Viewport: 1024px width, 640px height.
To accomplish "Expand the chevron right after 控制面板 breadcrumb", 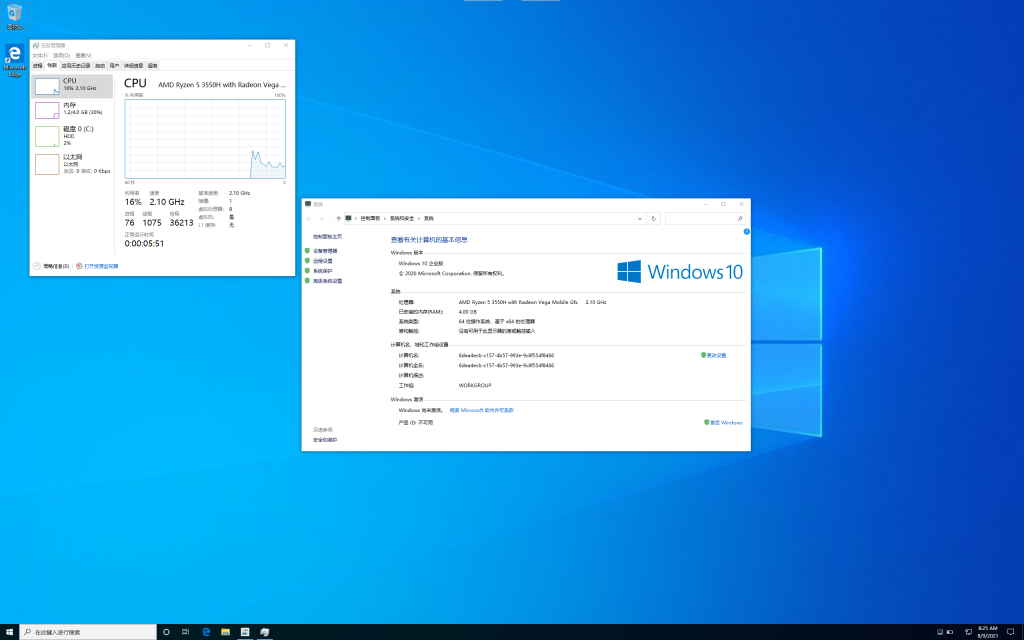I will (385, 219).
